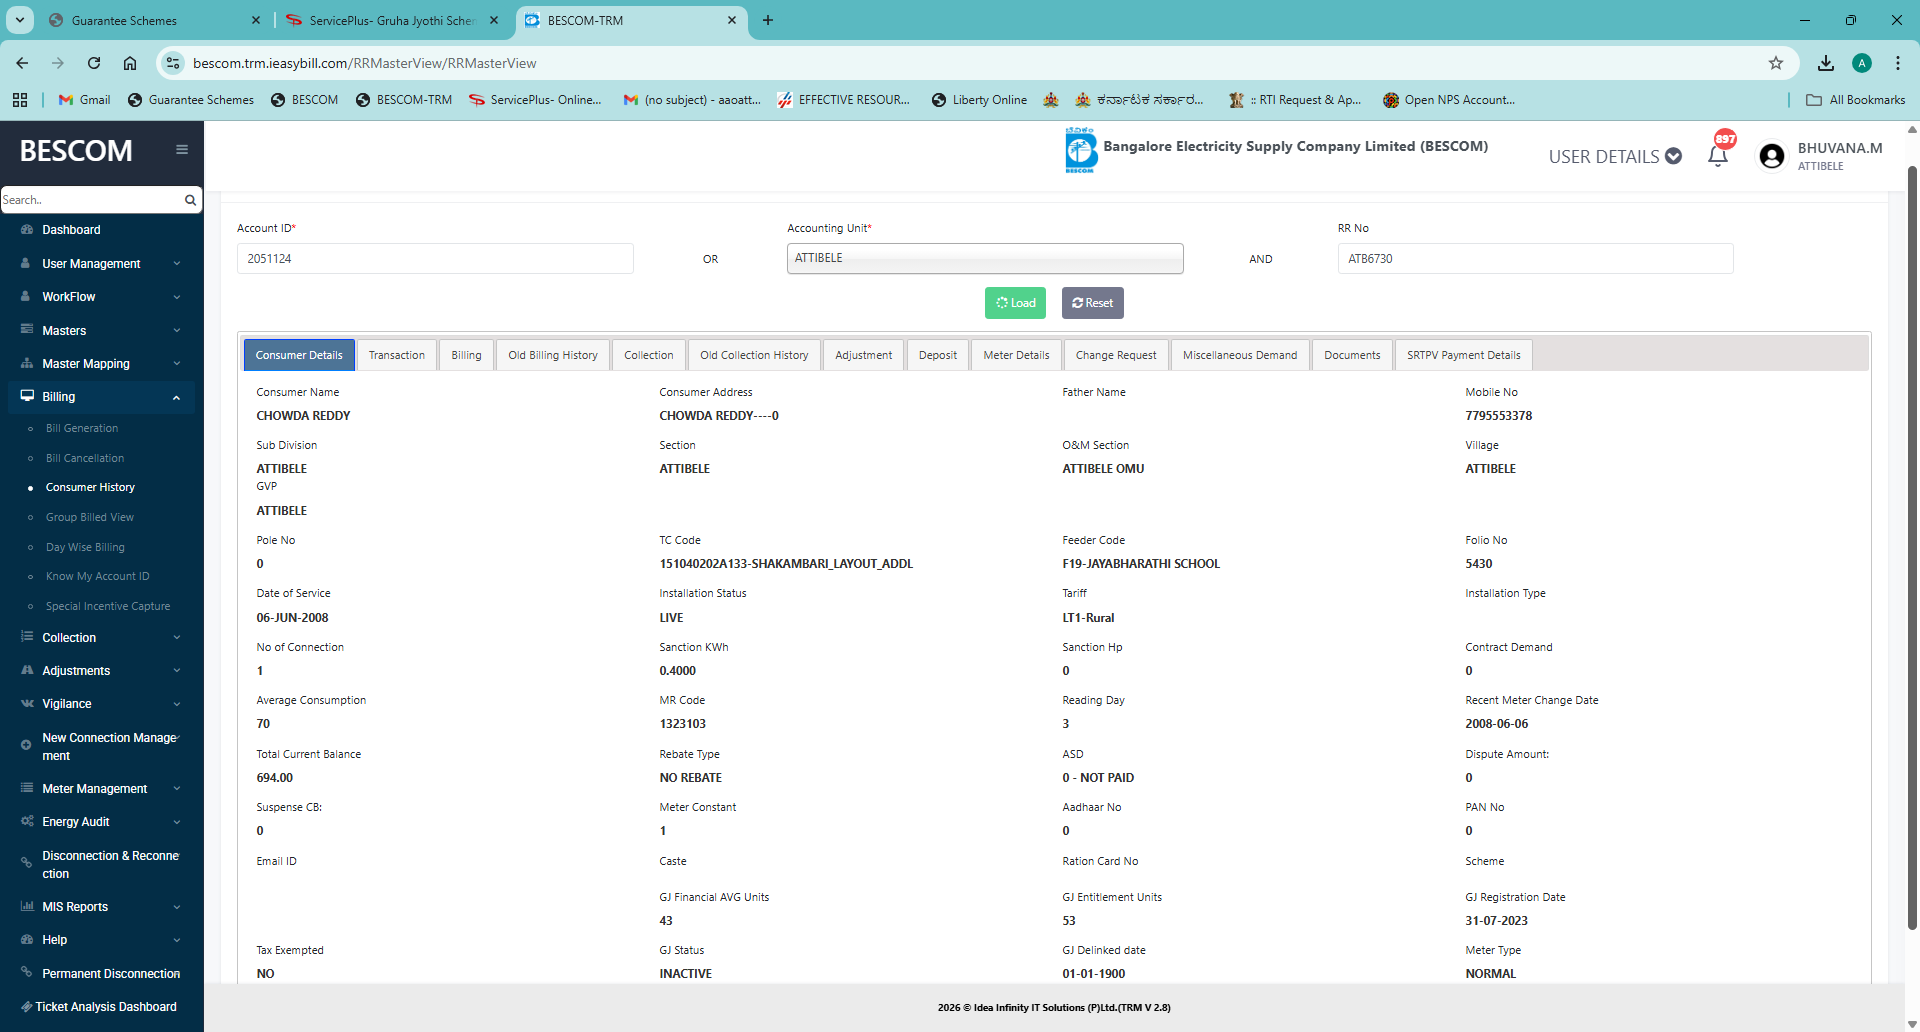Select Consumer History submenu item
Image resolution: width=1920 pixels, height=1032 pixels.
tap(90, 487)
